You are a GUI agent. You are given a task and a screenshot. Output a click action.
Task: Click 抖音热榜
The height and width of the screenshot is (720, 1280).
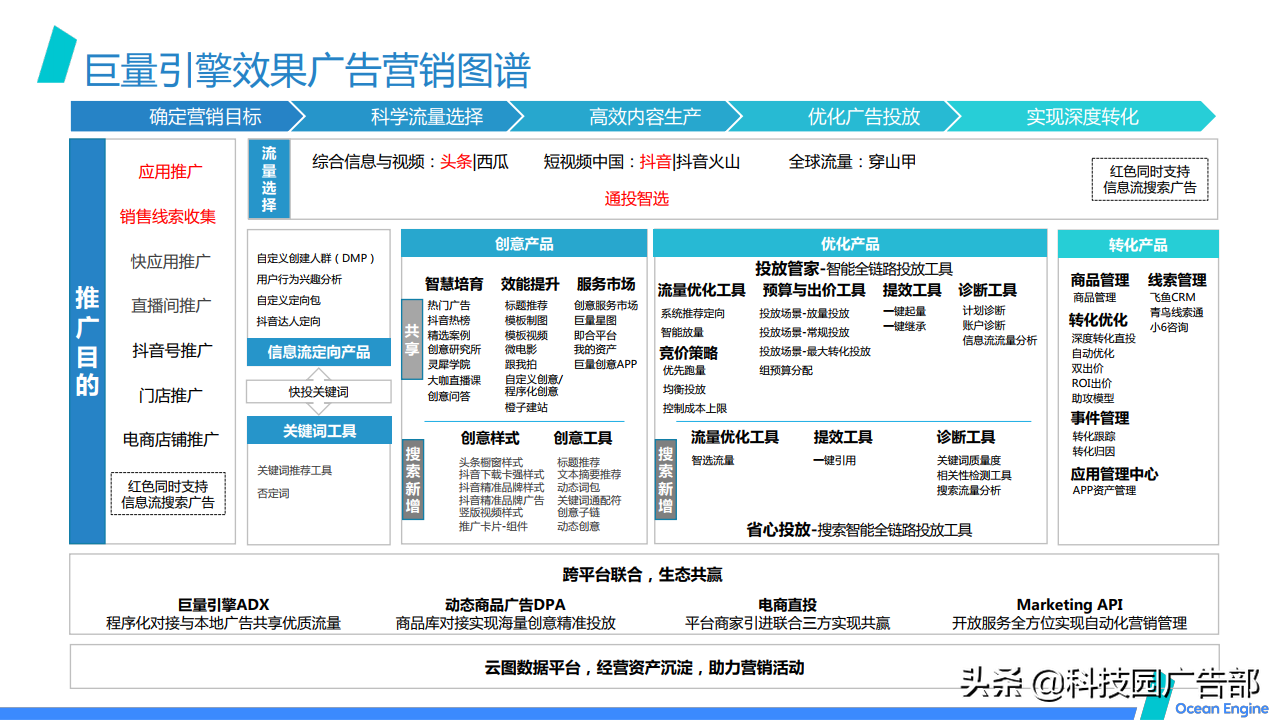tap(449, 320)
